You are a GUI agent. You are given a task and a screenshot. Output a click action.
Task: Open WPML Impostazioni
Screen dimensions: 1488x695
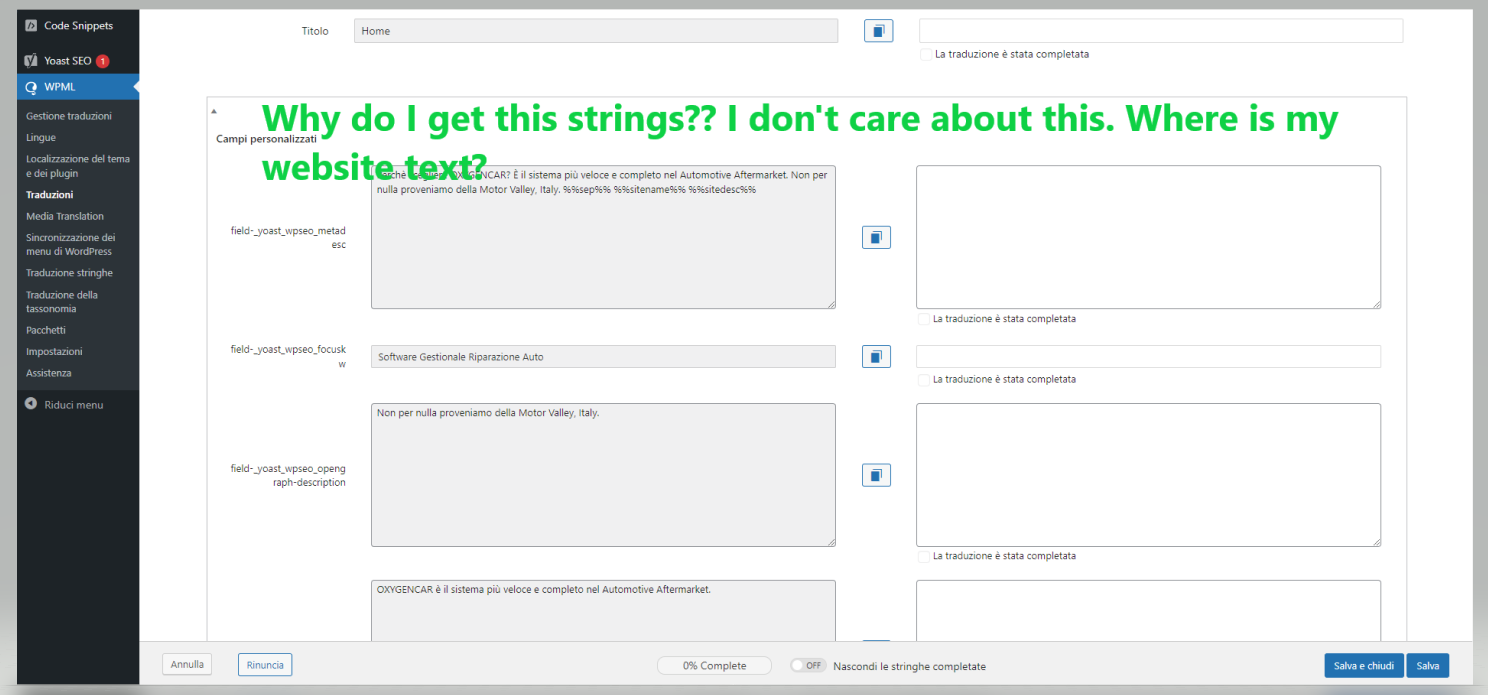(54, 351)
